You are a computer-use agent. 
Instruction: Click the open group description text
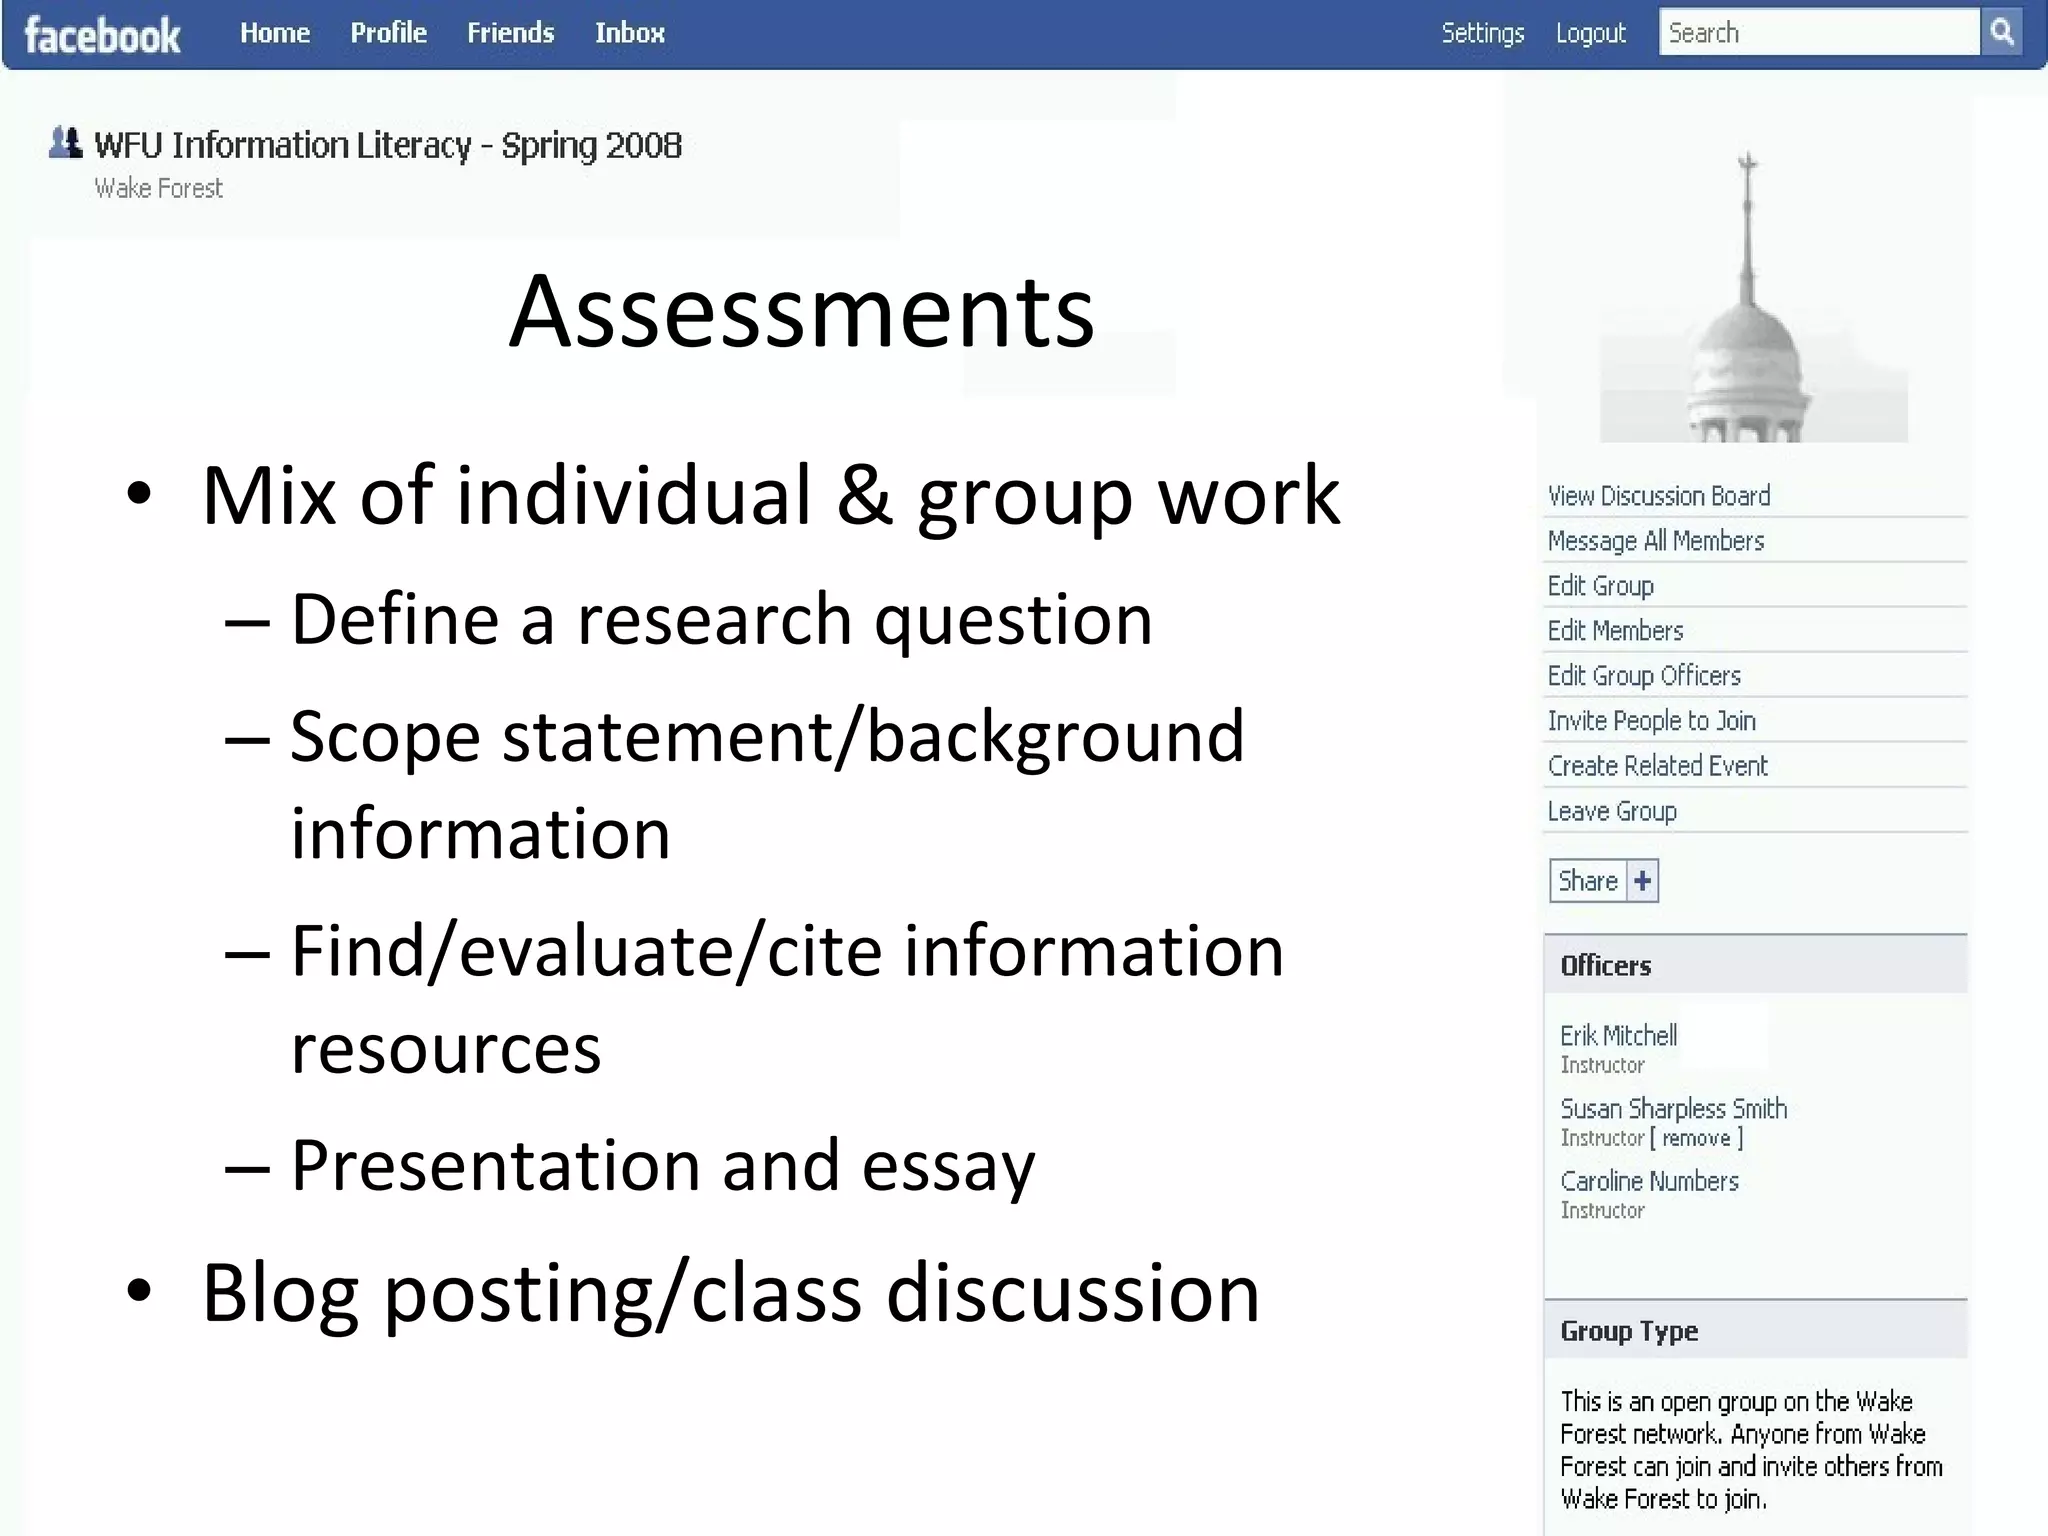pos(1751,1450)
